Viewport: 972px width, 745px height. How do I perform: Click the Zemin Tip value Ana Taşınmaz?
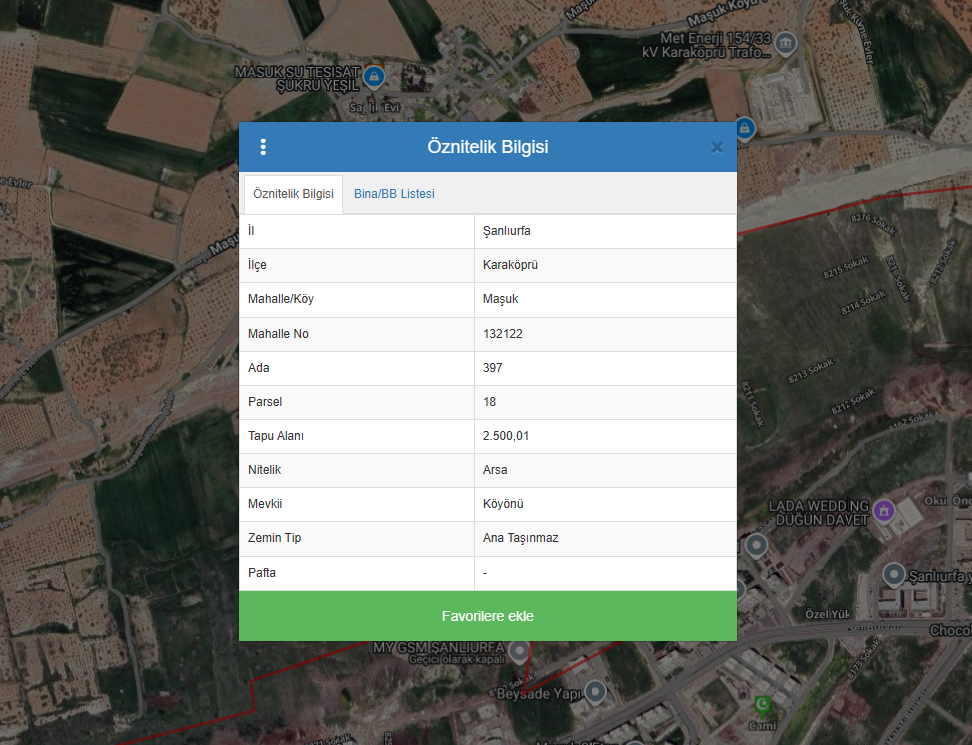(520, 538)
